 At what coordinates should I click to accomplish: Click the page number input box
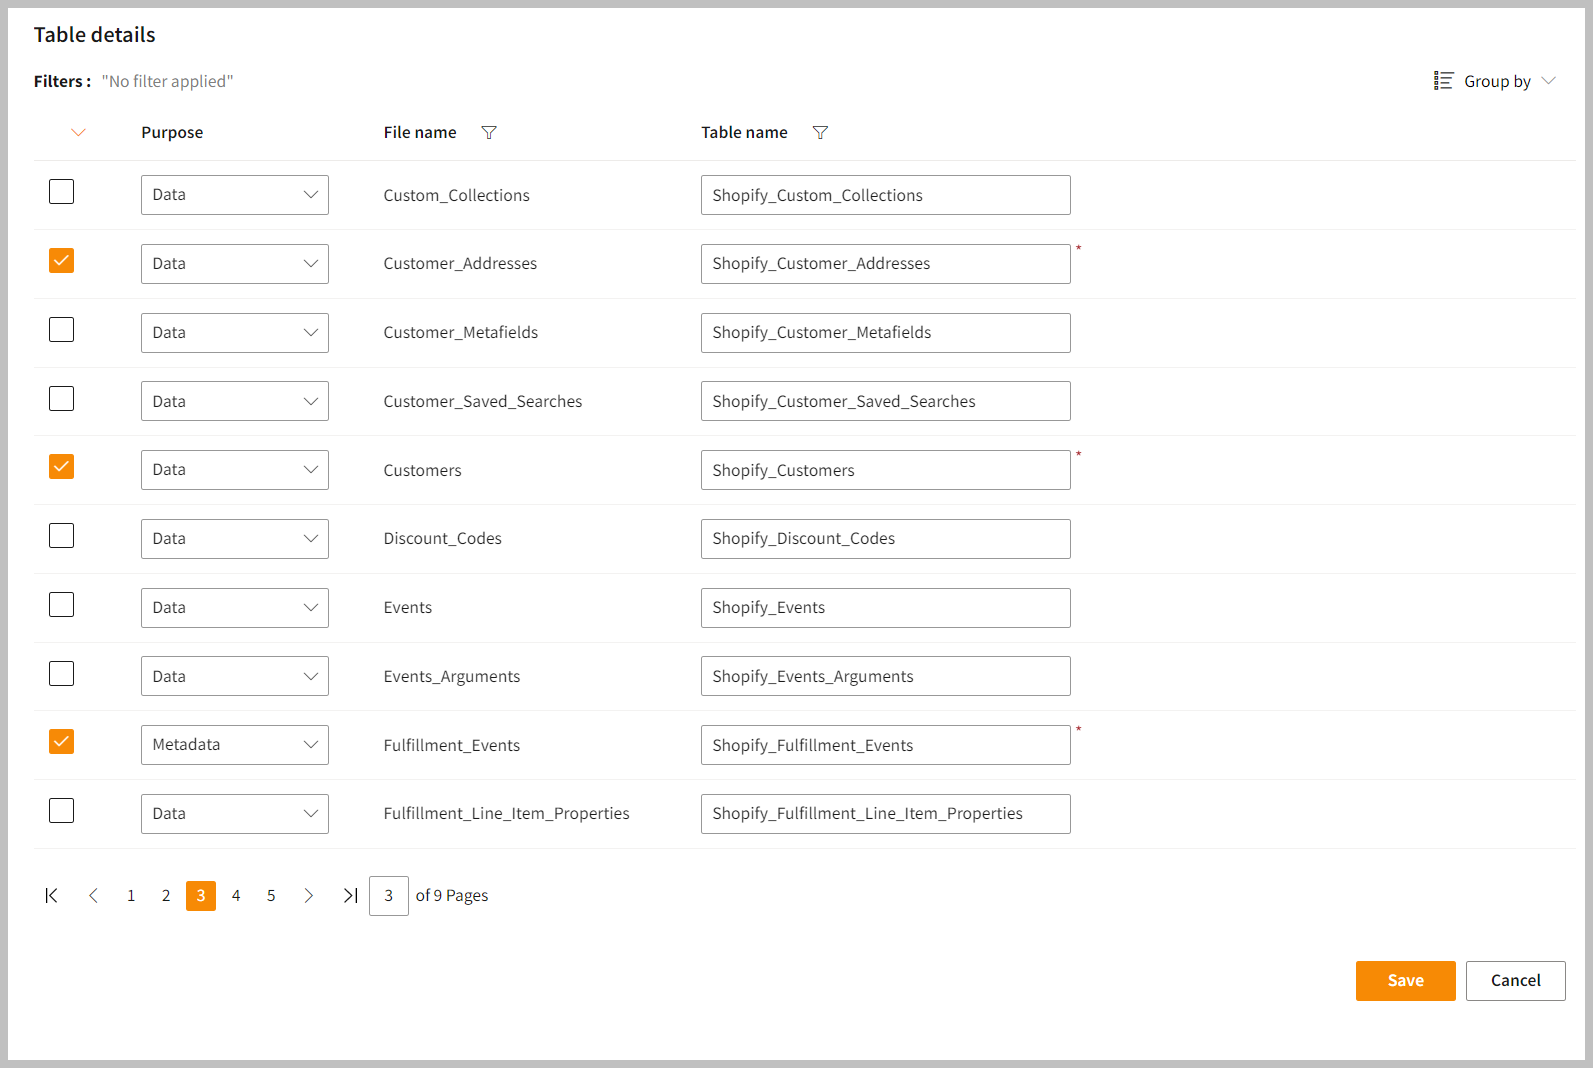[x=388, y=896]
